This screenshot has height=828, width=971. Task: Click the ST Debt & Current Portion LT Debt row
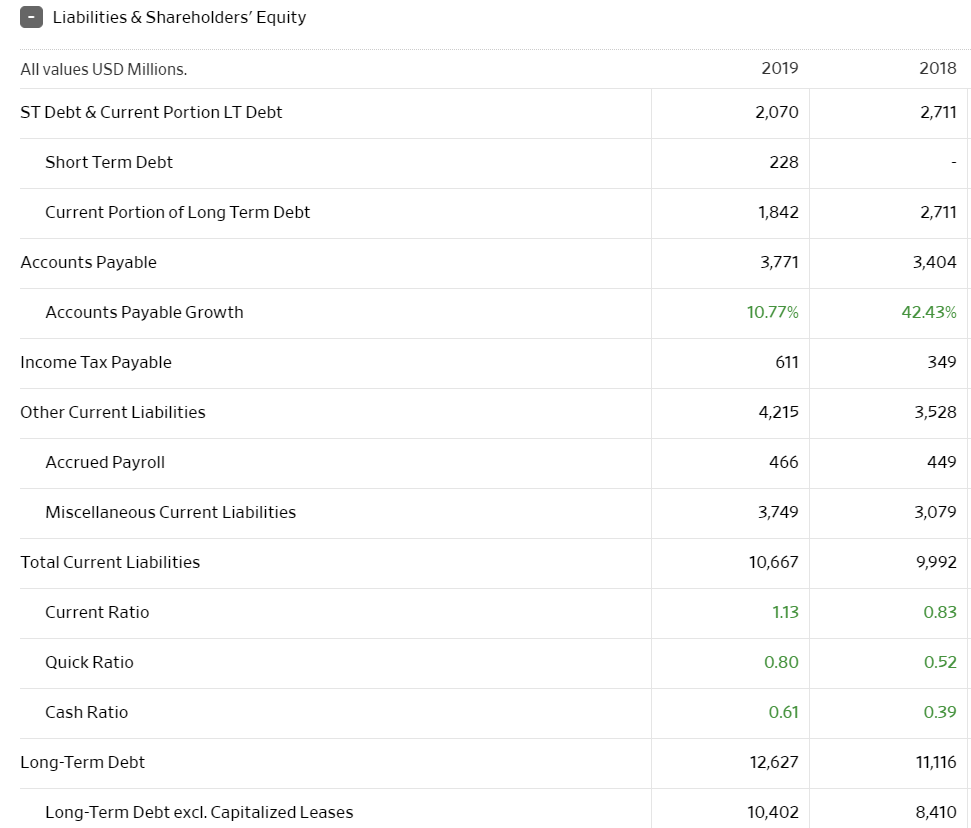[151, 112]
